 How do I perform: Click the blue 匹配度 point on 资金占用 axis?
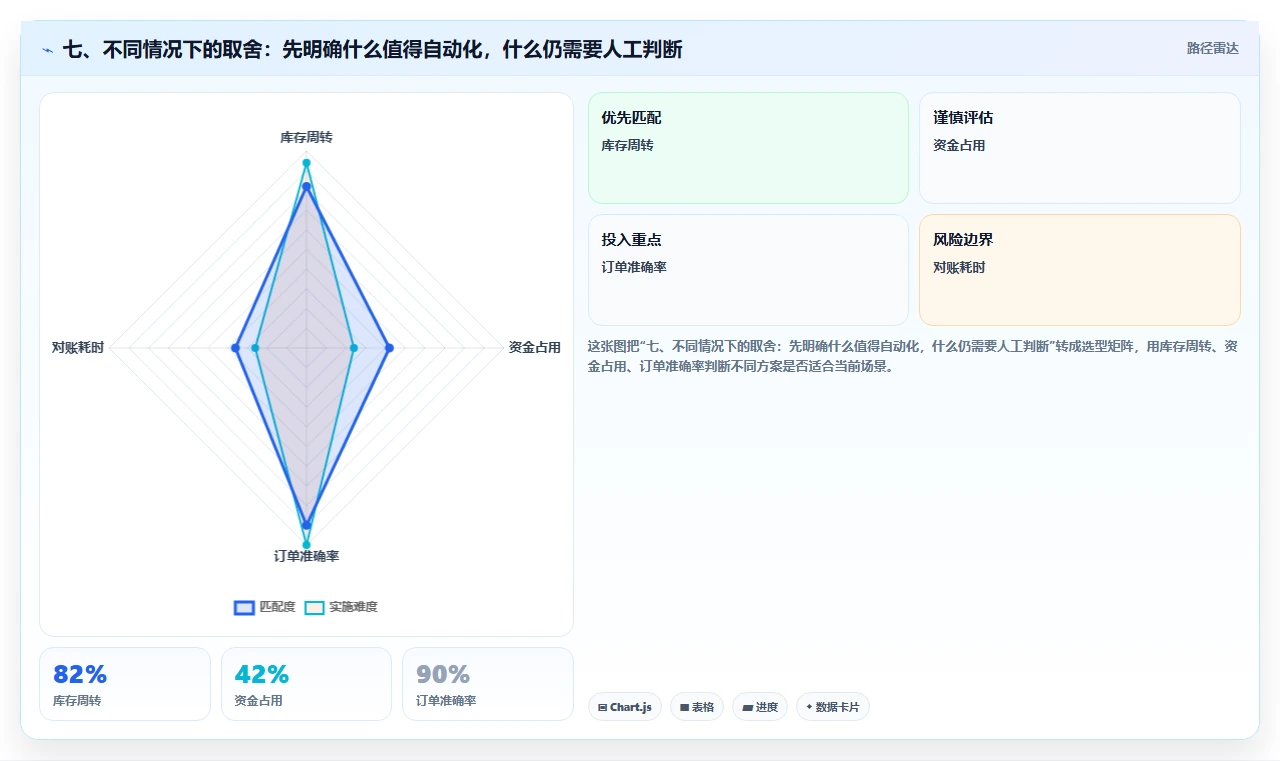tap(389, 348)
